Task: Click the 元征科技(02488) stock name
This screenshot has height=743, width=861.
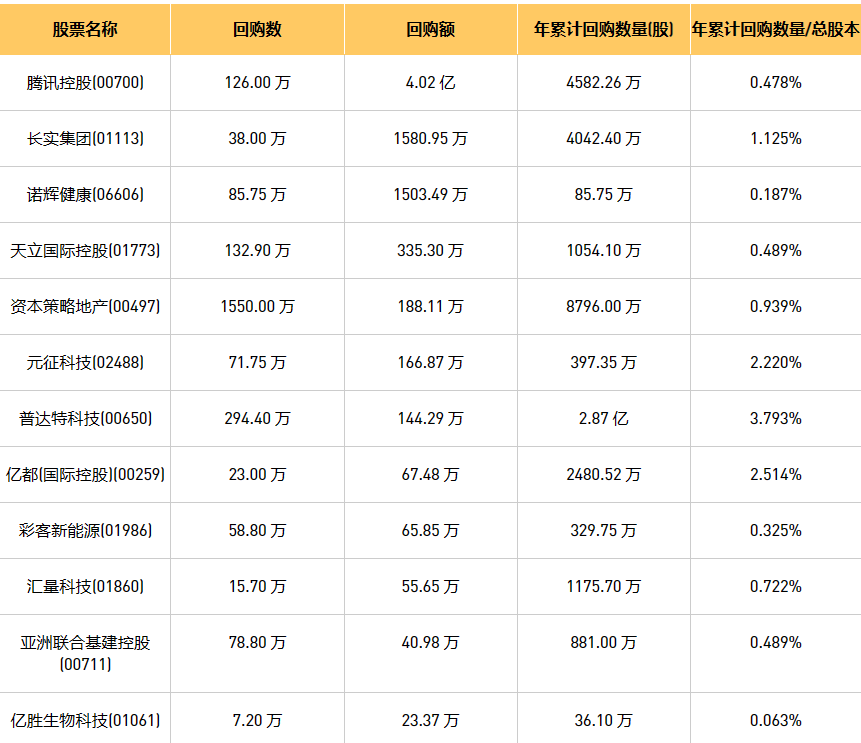Action: (x=85, y=363)
